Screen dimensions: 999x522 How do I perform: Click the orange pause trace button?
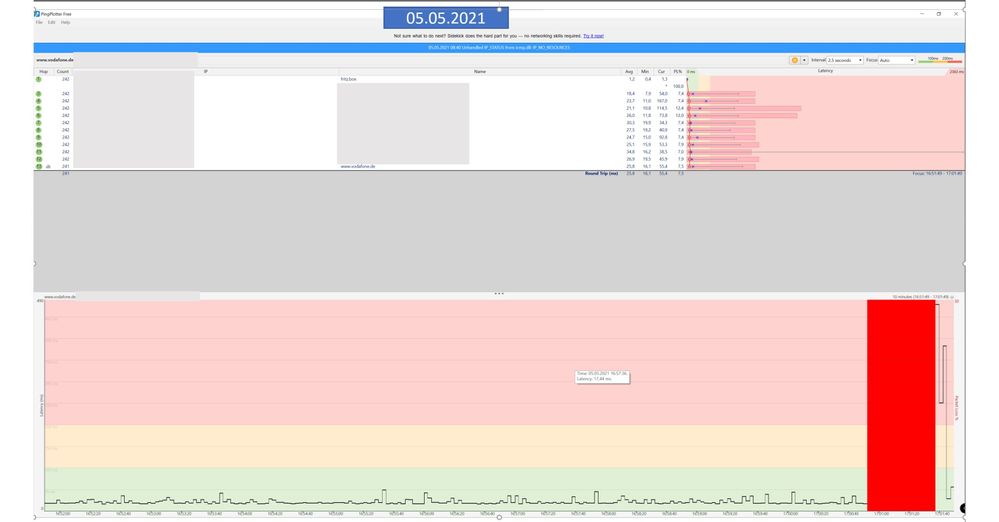coord(794,60)
